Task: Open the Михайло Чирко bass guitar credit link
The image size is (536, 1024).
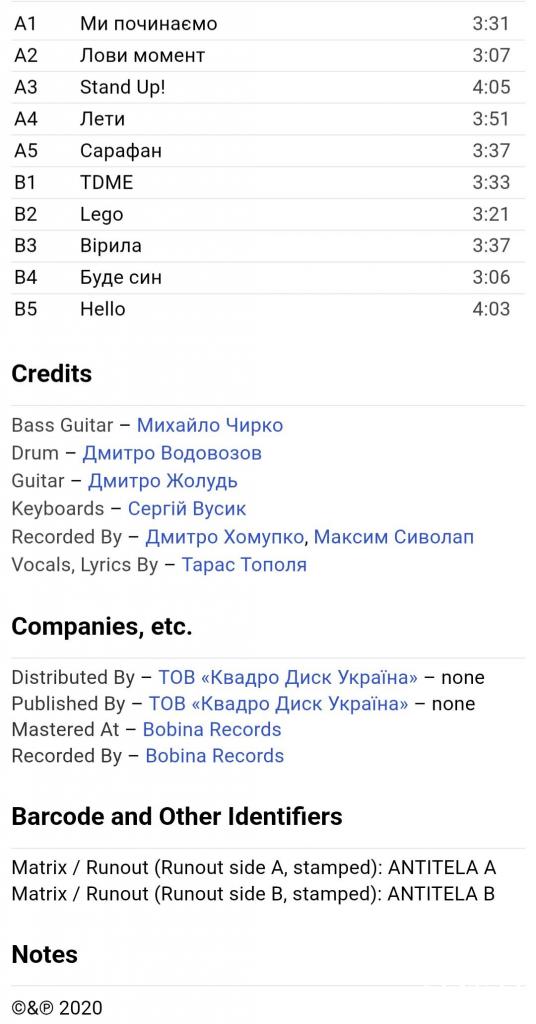Action: coord(210,425)
